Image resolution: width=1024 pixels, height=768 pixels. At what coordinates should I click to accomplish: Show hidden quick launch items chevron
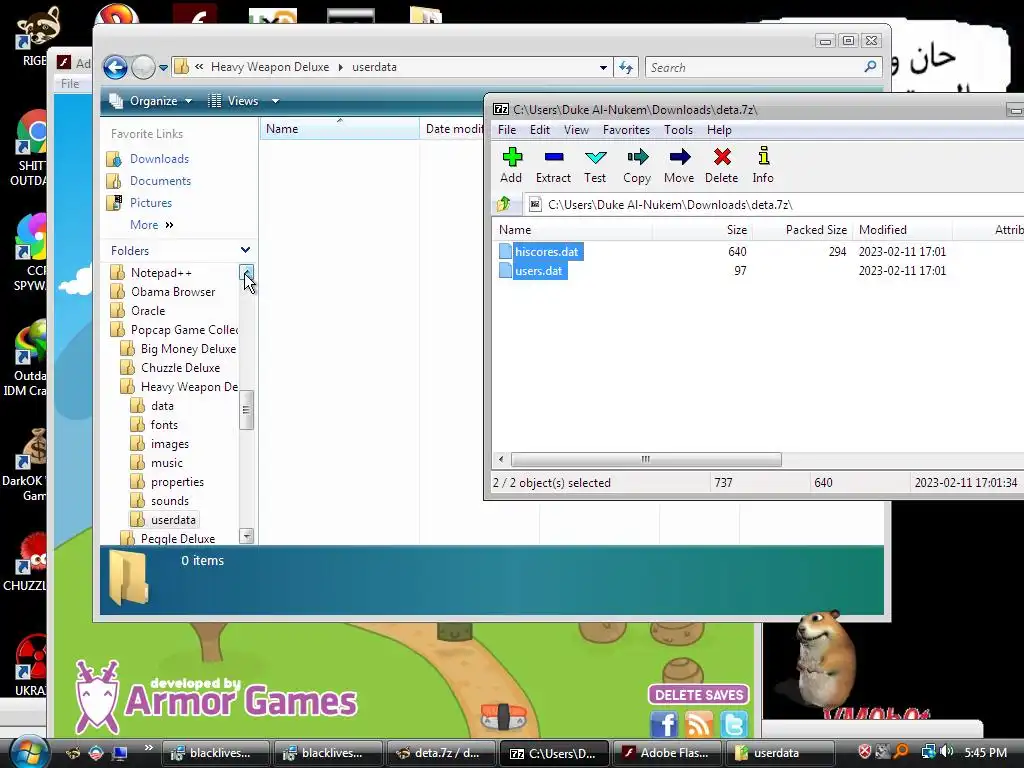point(149,747)
